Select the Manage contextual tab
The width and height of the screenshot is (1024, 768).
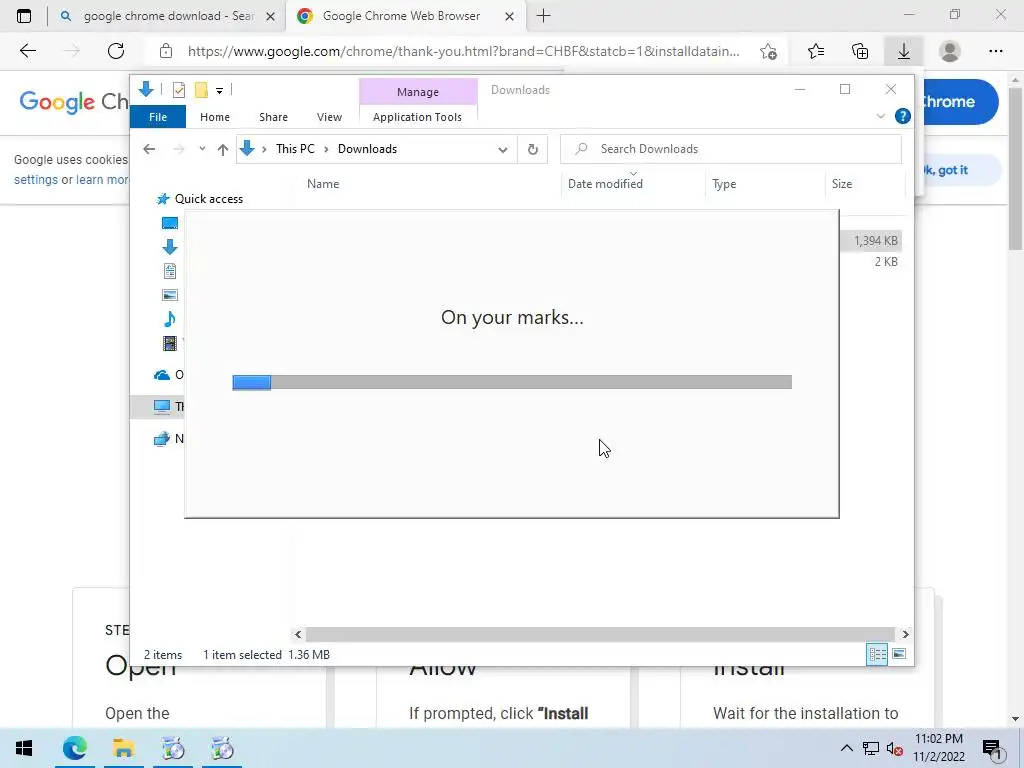(x=418, y=92)
